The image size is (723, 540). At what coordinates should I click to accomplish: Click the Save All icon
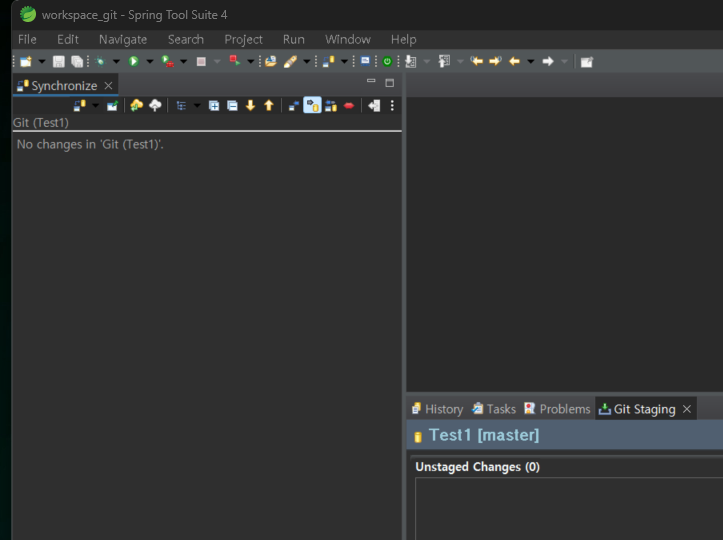[x=77, y=61]
